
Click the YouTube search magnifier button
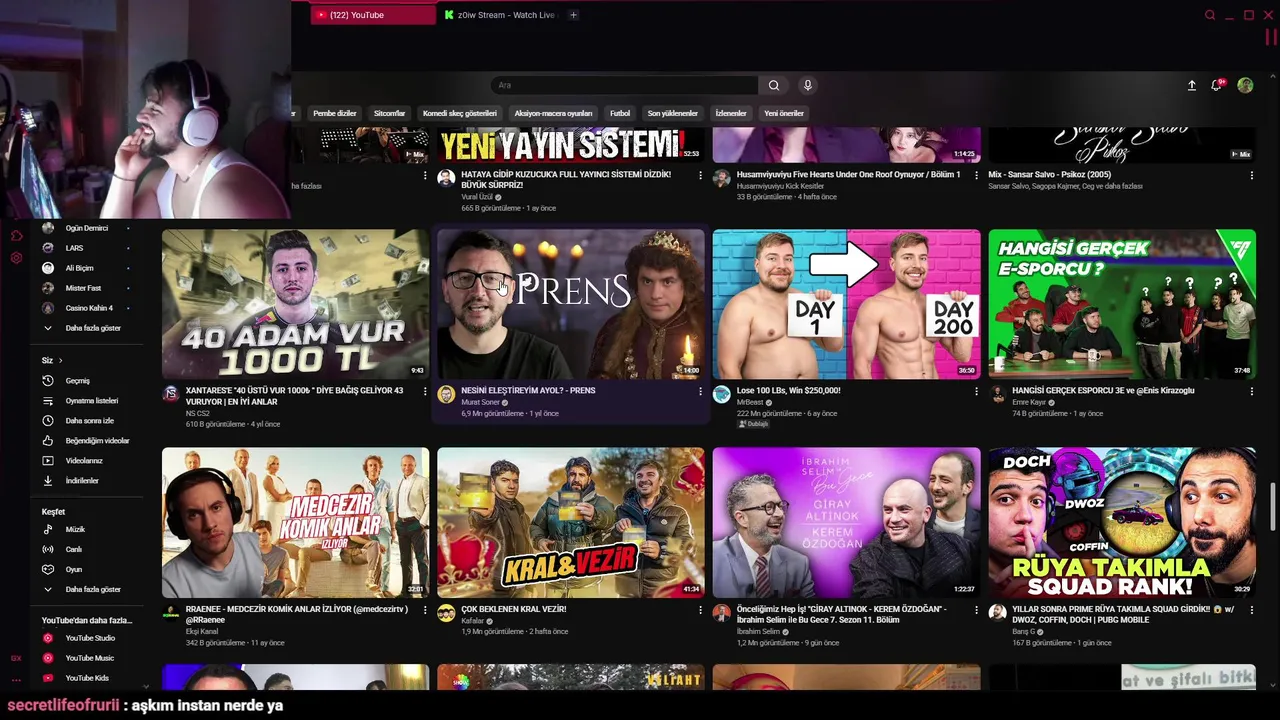pyautogui.click(x=773, y=86)
